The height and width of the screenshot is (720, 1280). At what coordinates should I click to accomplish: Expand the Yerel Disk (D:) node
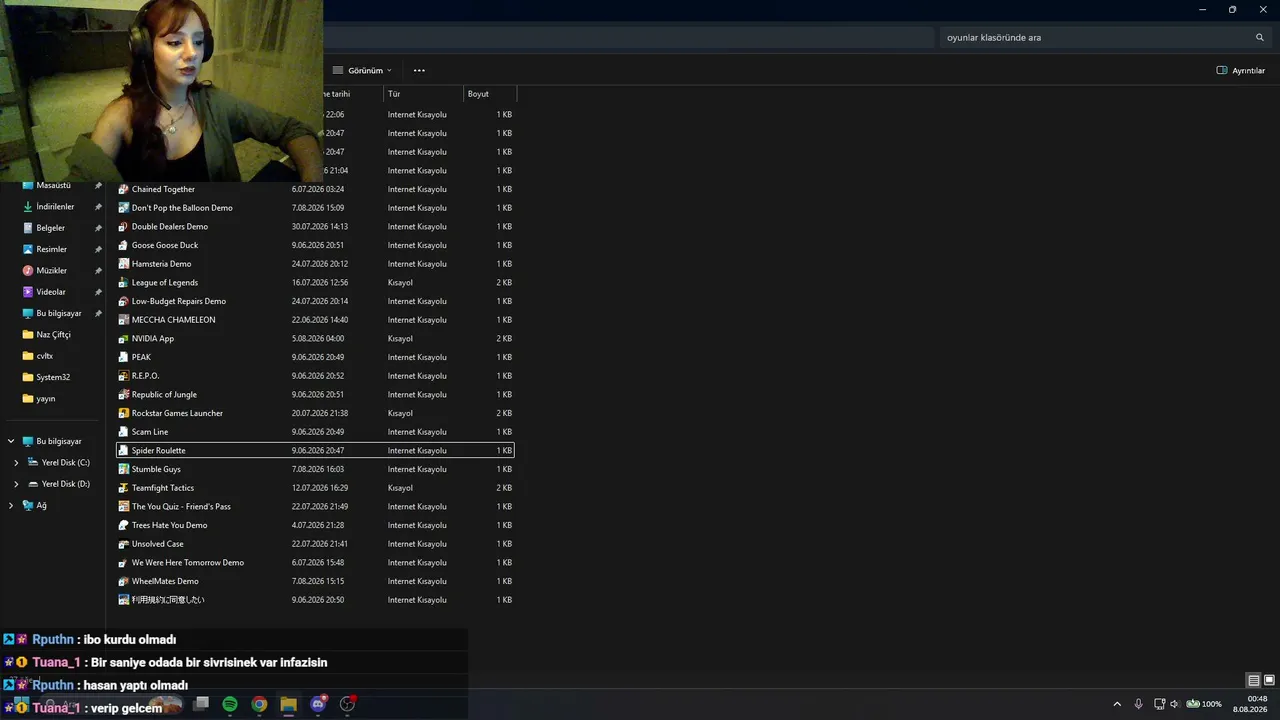[16, 484]
